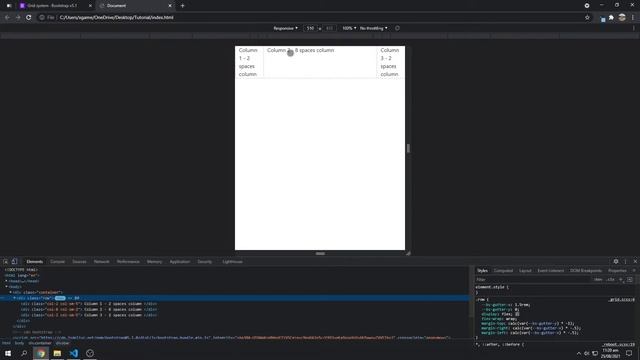Click the Chrome taskbar icon
The image size is (640, 360).
(41, 353)
